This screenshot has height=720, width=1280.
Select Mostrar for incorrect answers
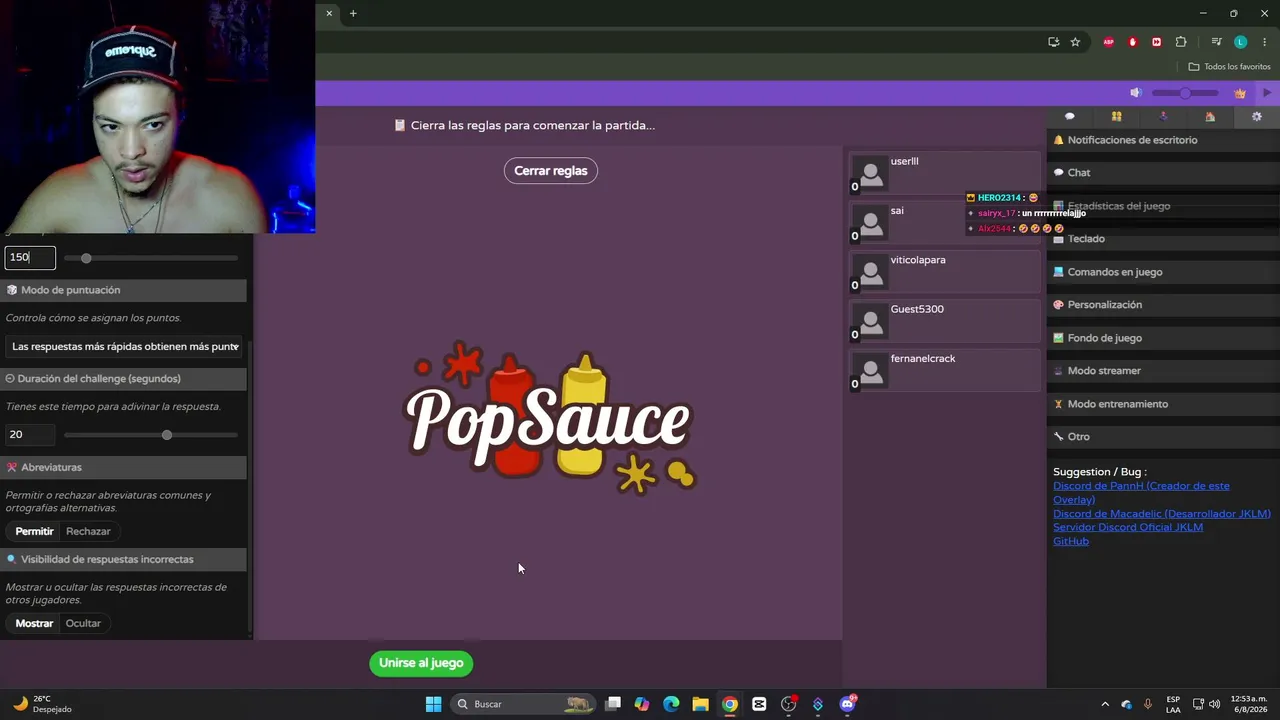pos(34,623)
